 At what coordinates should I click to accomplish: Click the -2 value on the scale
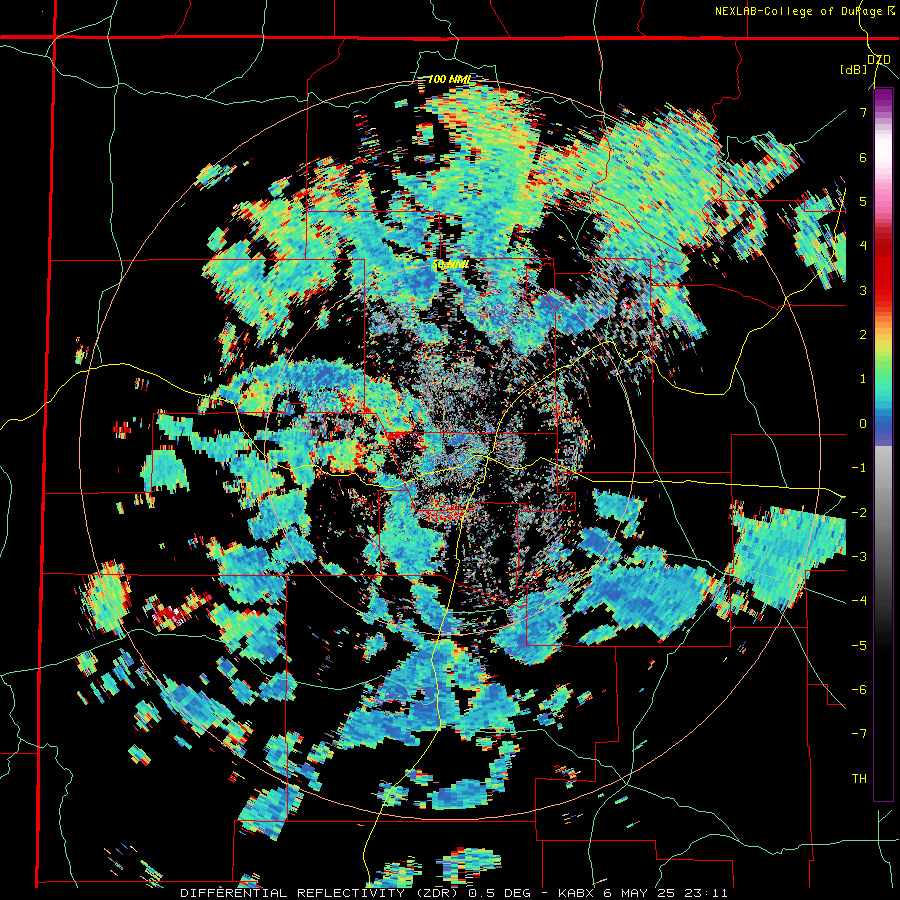(859, 512)
